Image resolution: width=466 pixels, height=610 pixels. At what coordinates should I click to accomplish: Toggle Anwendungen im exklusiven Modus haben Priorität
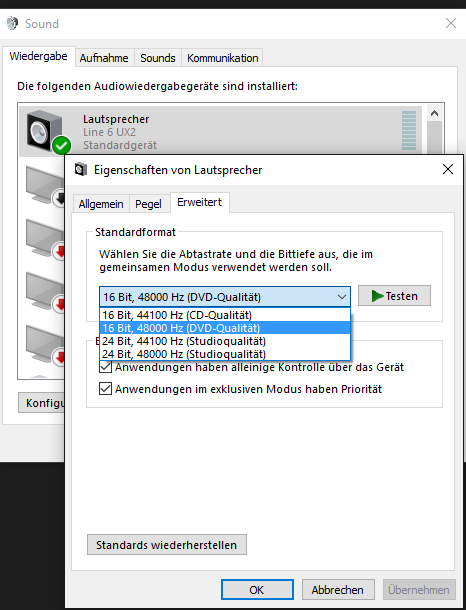[x=105, y=389]
